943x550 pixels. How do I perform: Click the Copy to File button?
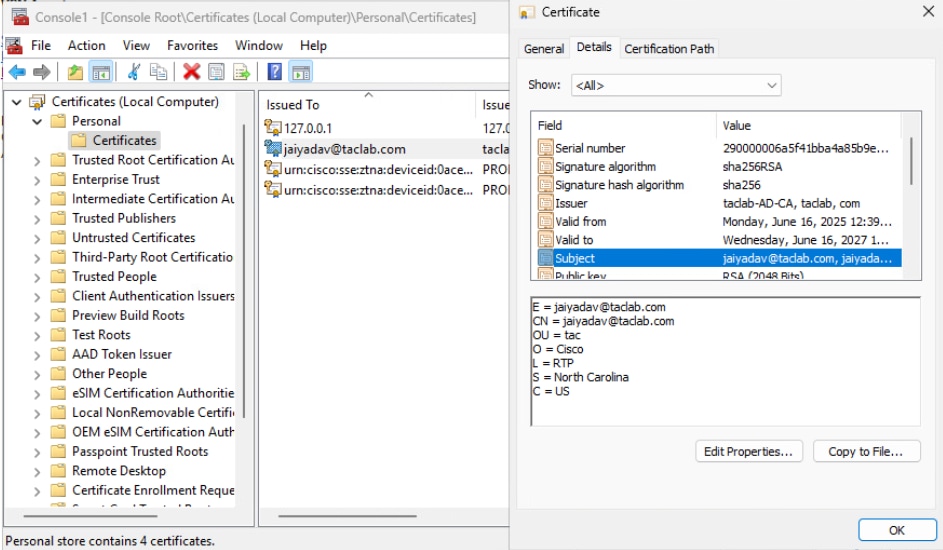(x=866, y=451)
